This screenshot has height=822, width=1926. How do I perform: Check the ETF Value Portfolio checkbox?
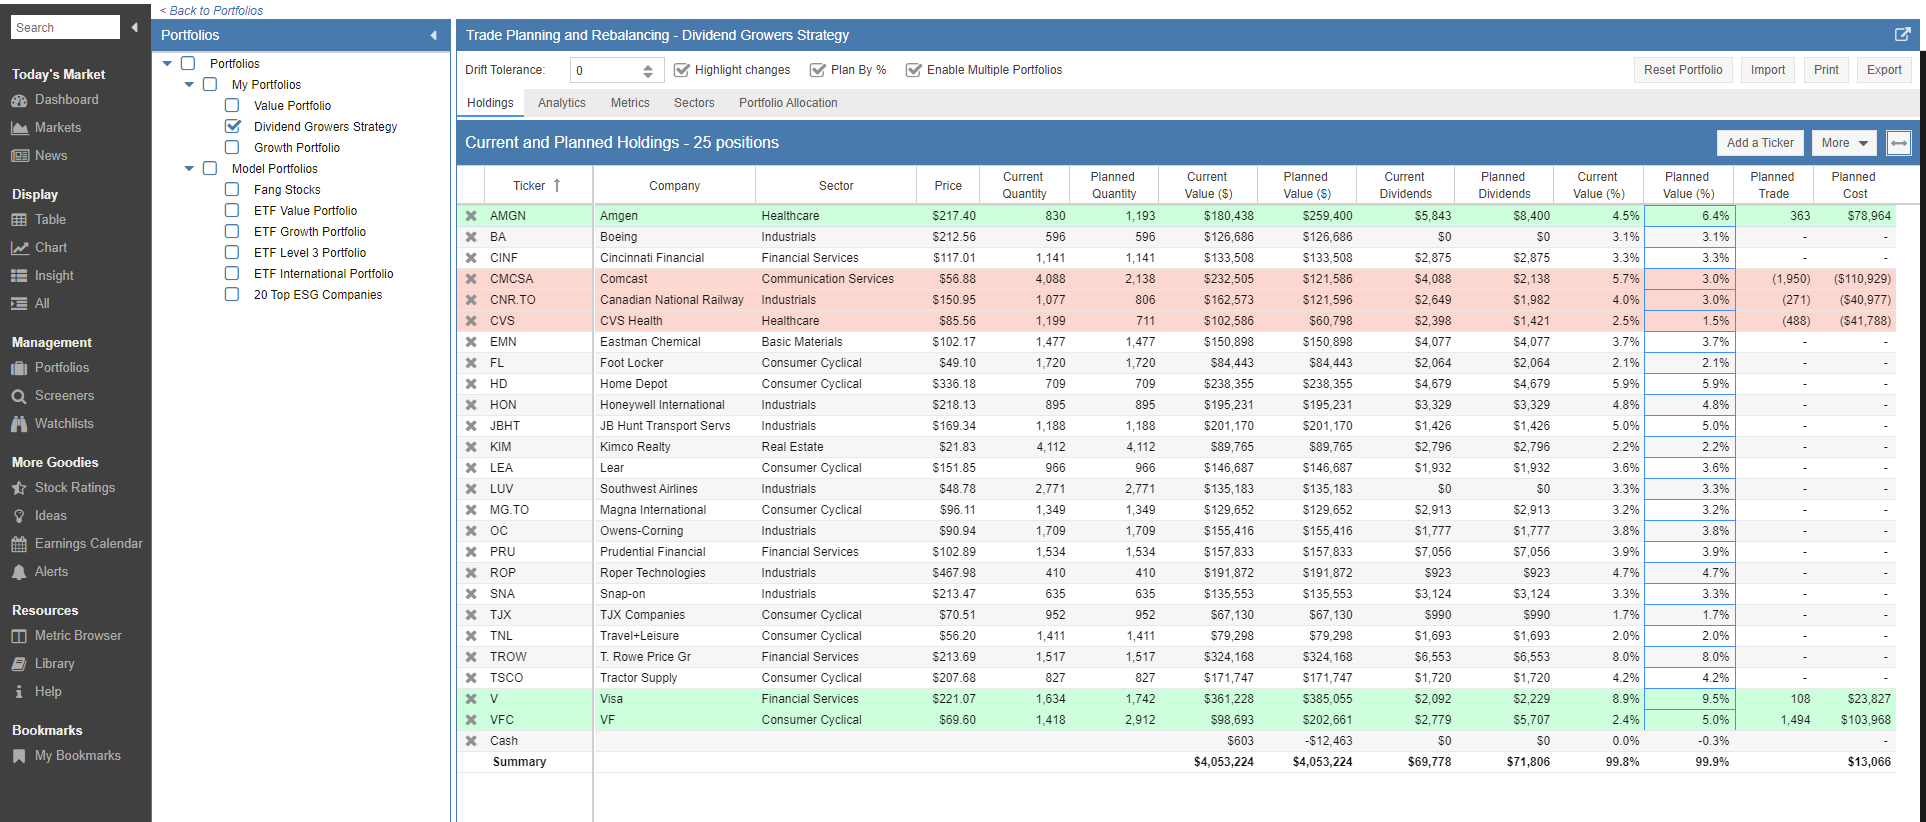[232, 210]
